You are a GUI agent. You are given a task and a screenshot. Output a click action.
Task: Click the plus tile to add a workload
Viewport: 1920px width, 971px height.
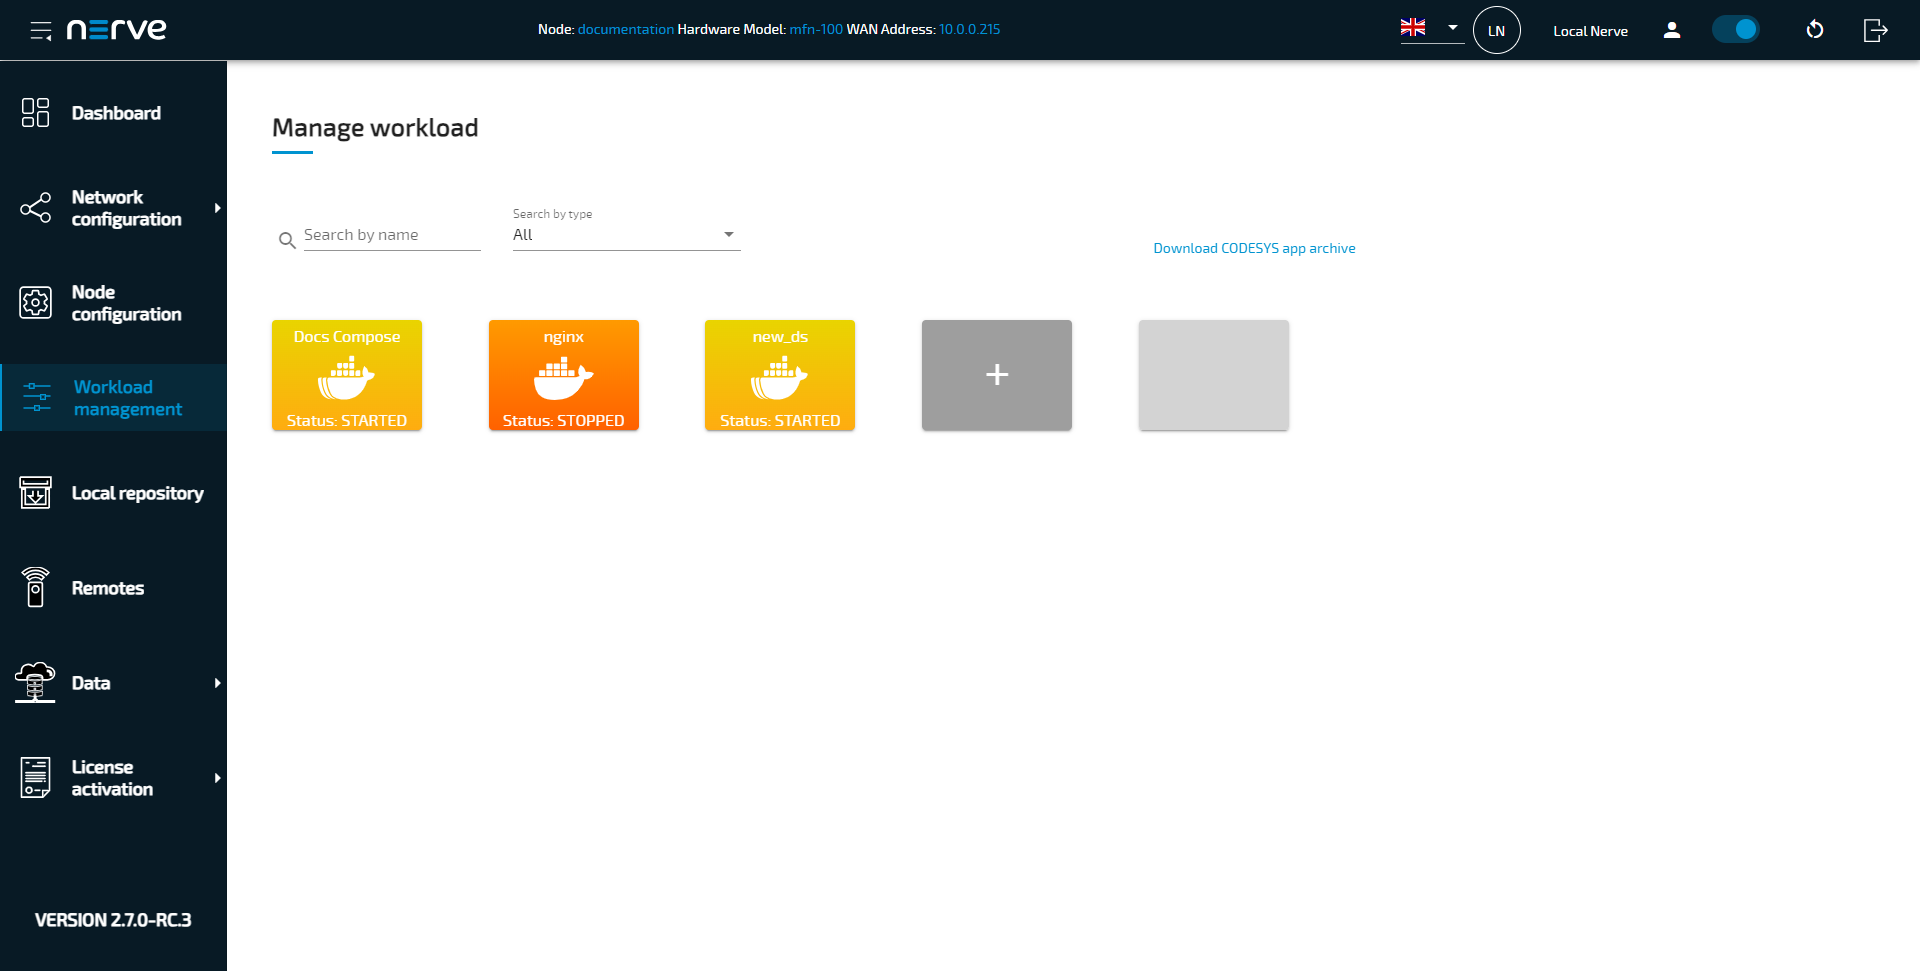[996, 375]
